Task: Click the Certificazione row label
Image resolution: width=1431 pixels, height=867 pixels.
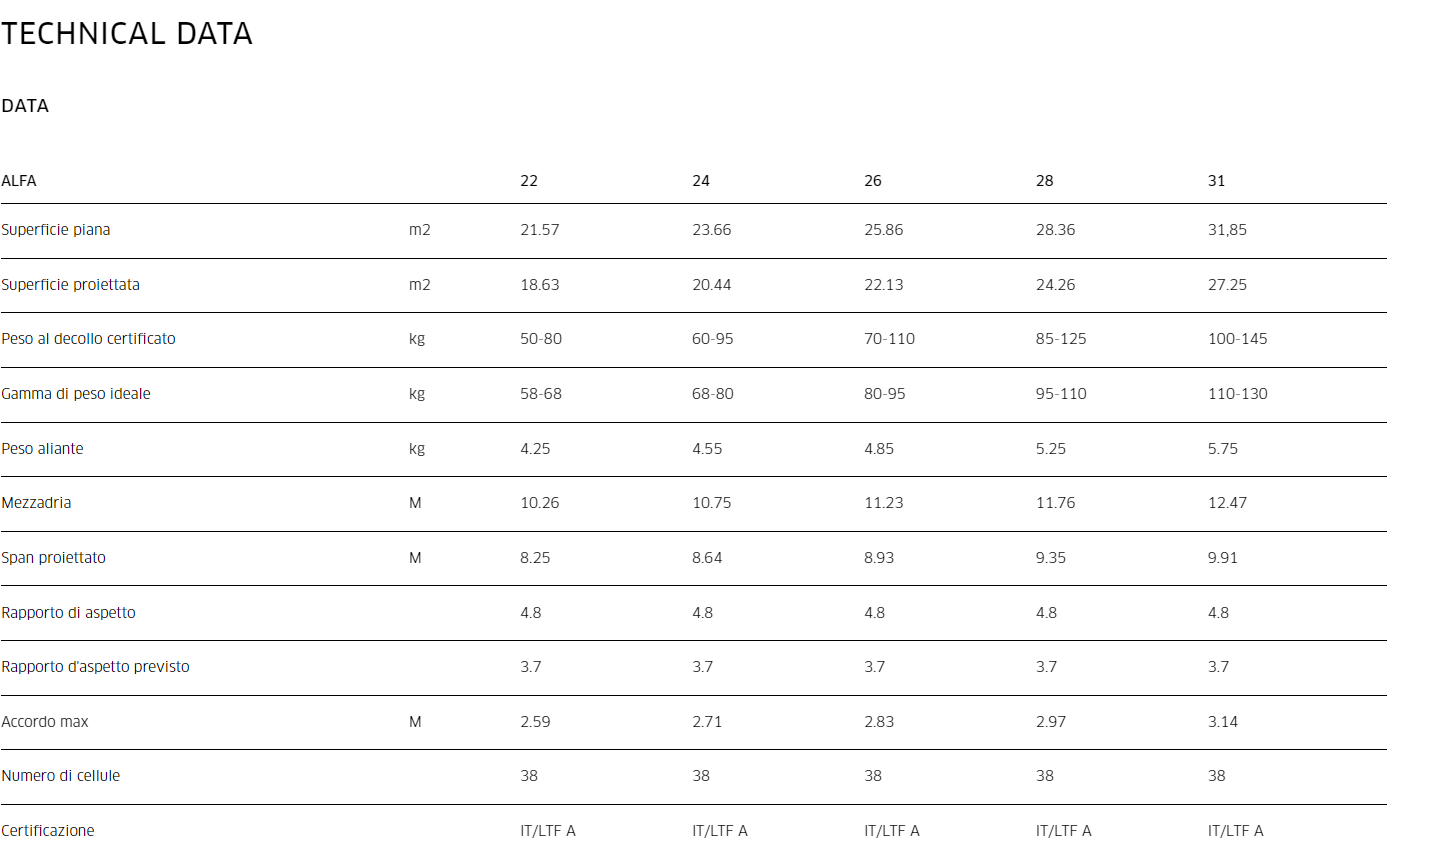Action: [48, 831]
